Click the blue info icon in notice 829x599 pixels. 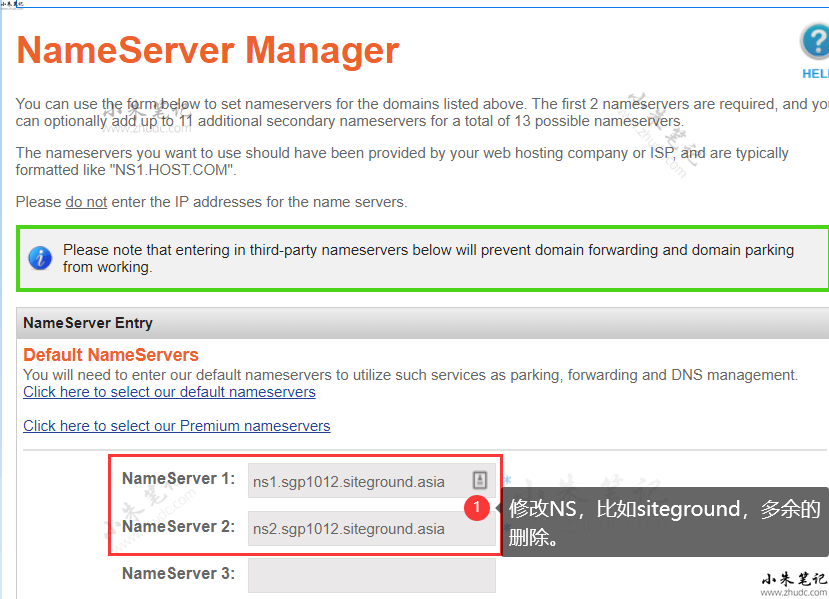(x=39, y=258)
